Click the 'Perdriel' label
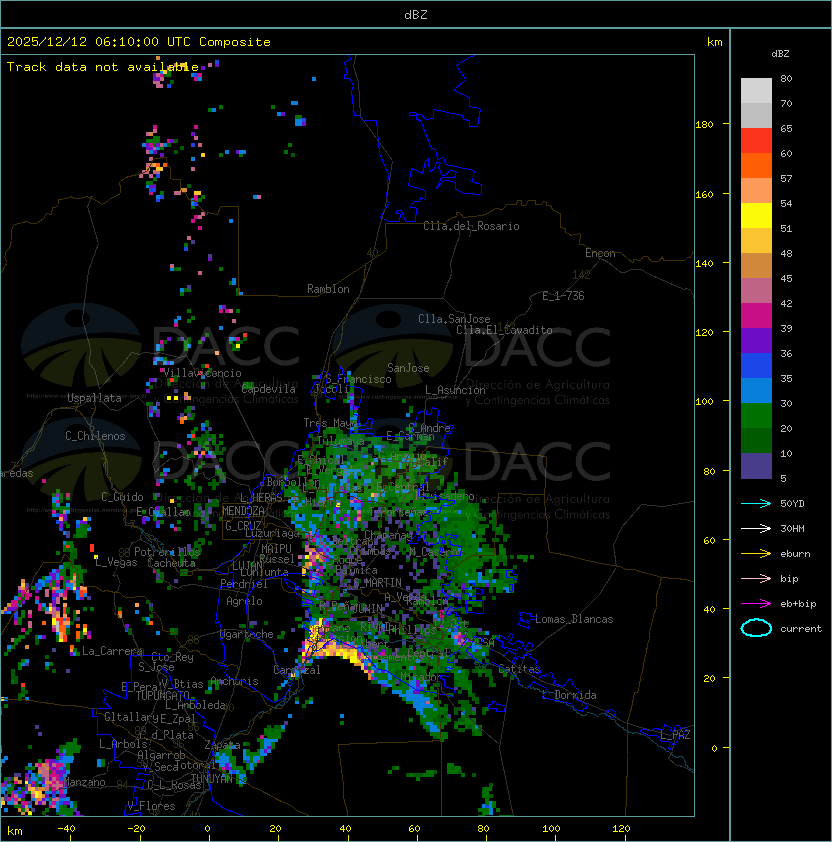The height and width of the screenshot is (842, 832). [244, 584]
